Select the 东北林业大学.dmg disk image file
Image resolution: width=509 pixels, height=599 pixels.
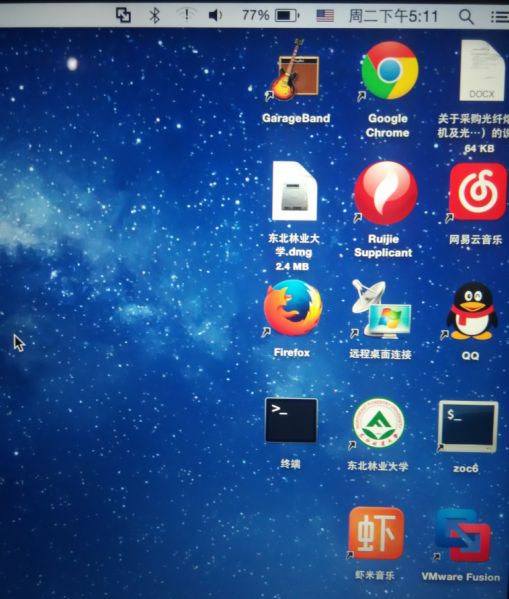(294, 191)
